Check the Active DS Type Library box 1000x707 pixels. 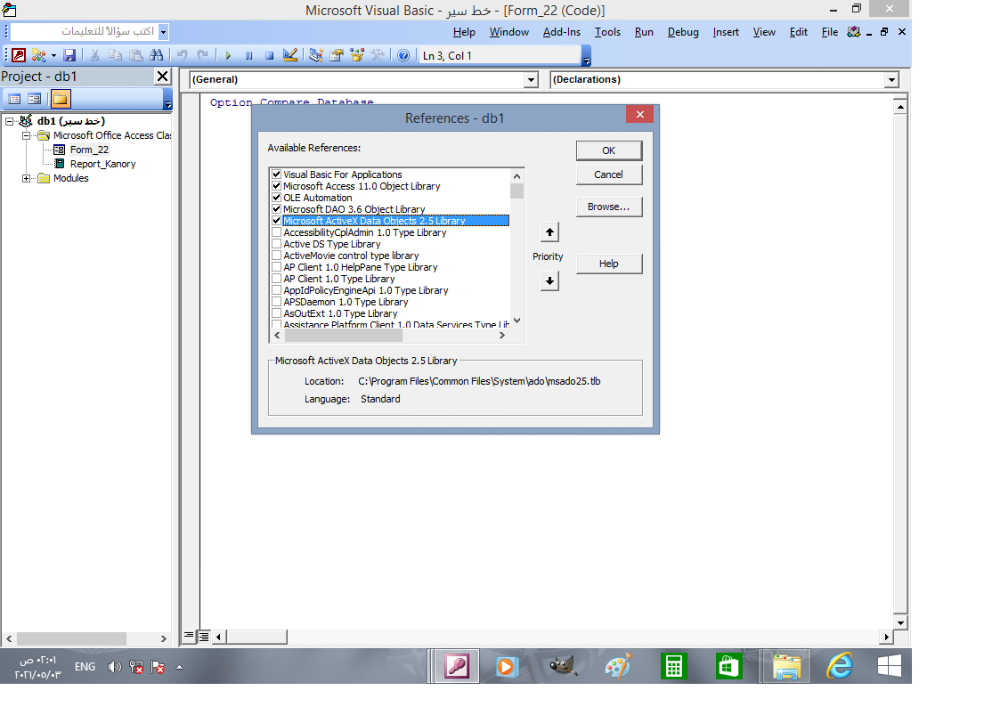click(276, 244)
